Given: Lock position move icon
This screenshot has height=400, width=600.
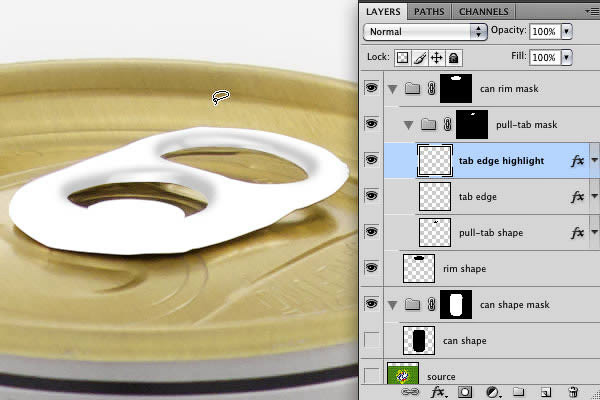Looking at the screenshot, I should [x=437, y=58].
